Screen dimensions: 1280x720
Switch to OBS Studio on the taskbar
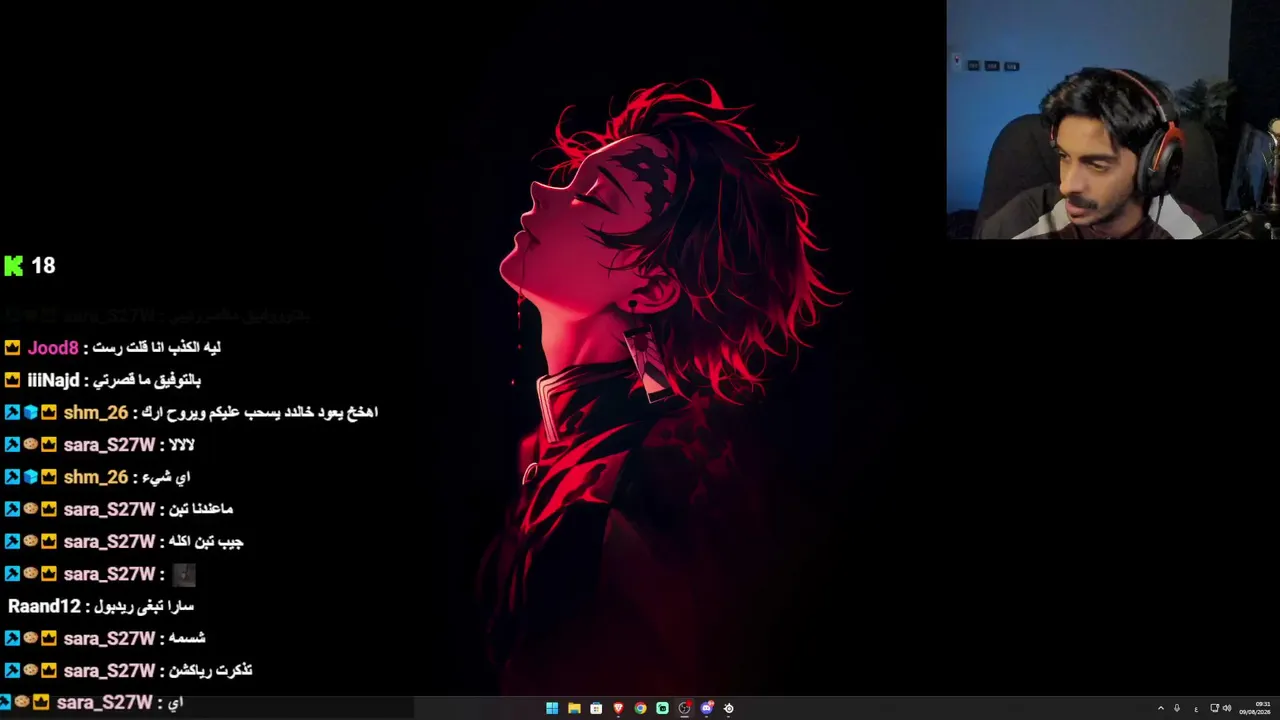[684, 708]
